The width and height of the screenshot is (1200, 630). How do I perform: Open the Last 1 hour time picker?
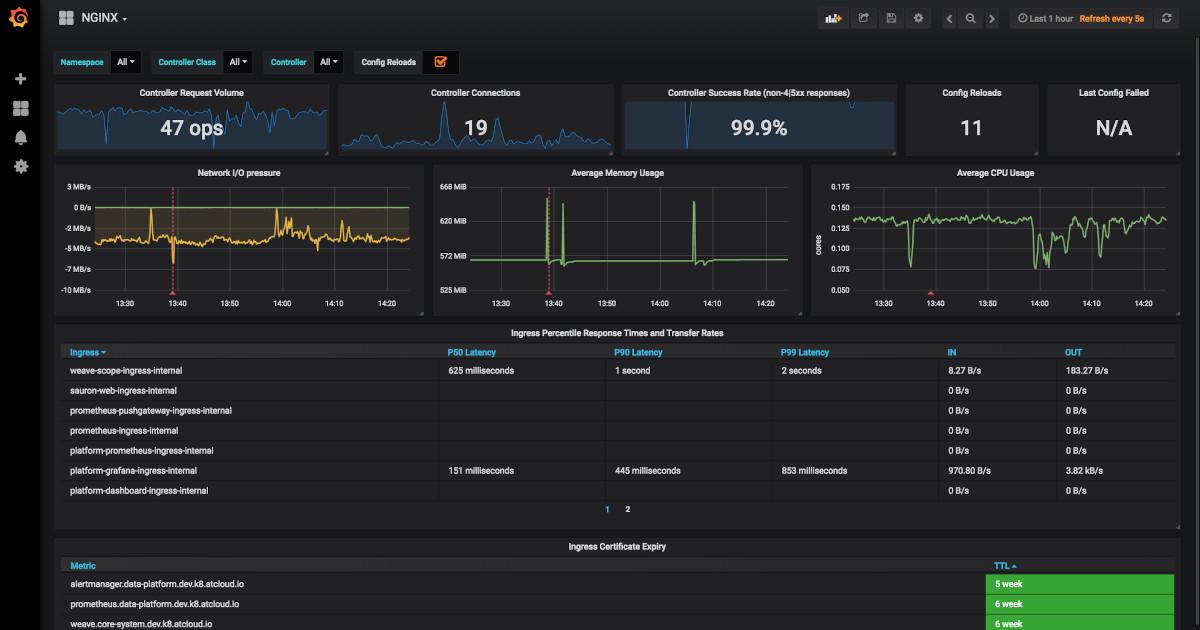click(x=1046, y=18)
